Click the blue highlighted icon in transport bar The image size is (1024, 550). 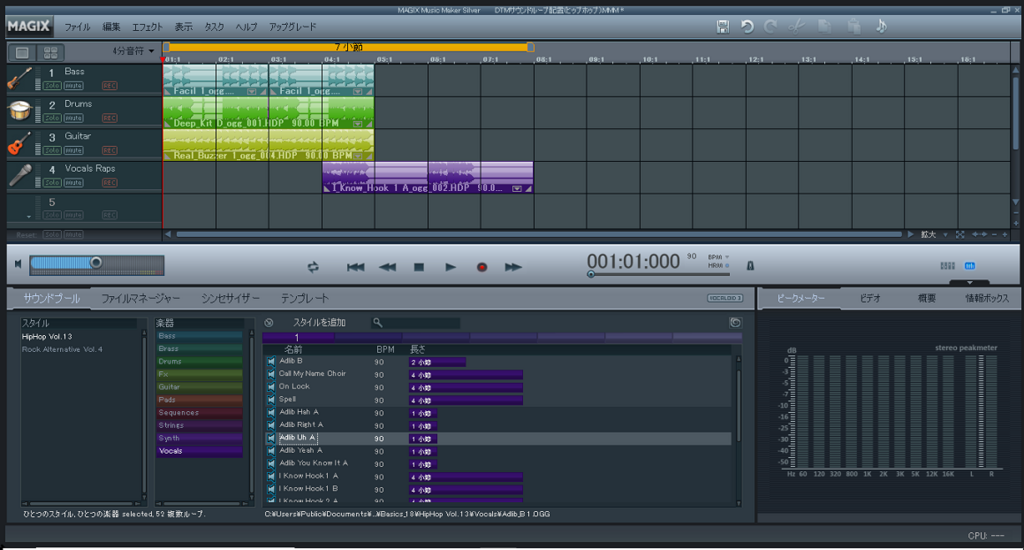click(970, 266)
